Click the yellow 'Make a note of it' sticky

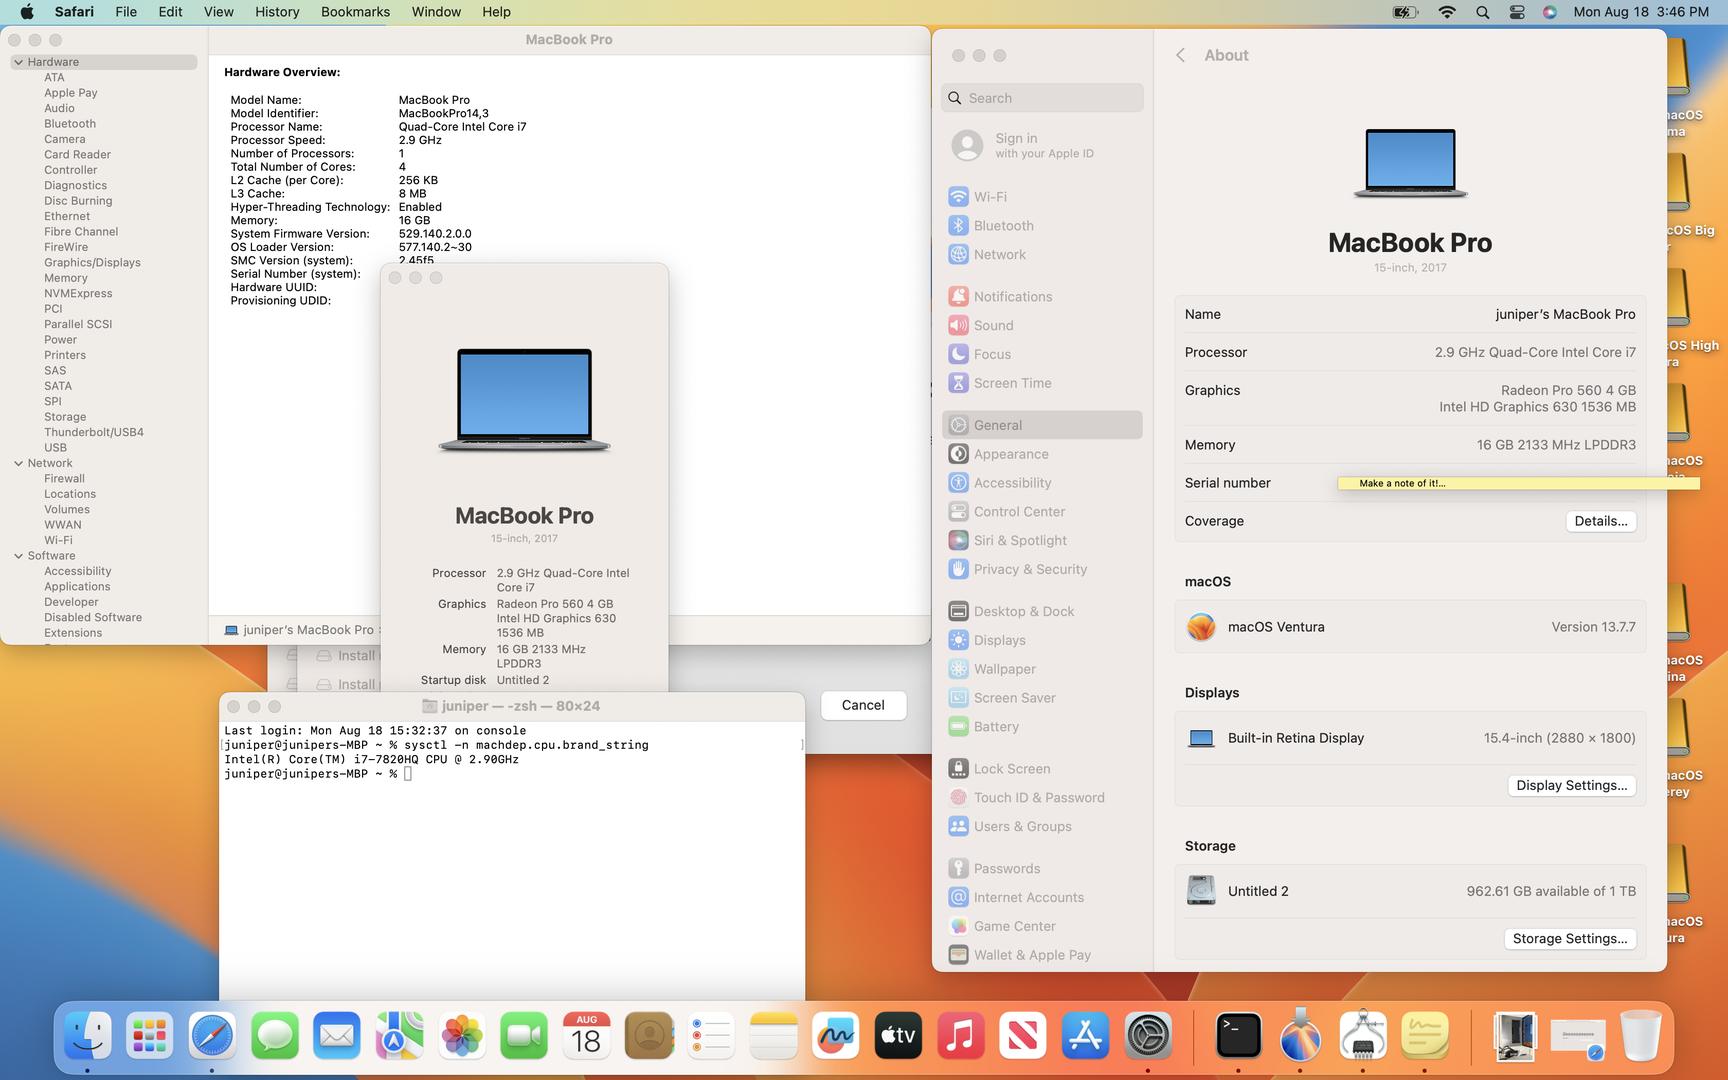click(1518, 483)
